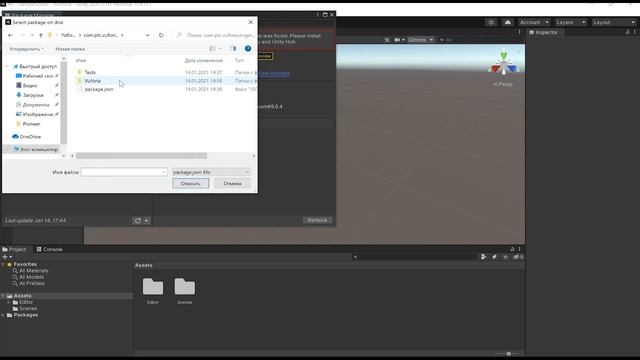Click the Scene orientation gizmo Y axis
640x360 pixels.
pyautogui.click(x=504, y=56)
